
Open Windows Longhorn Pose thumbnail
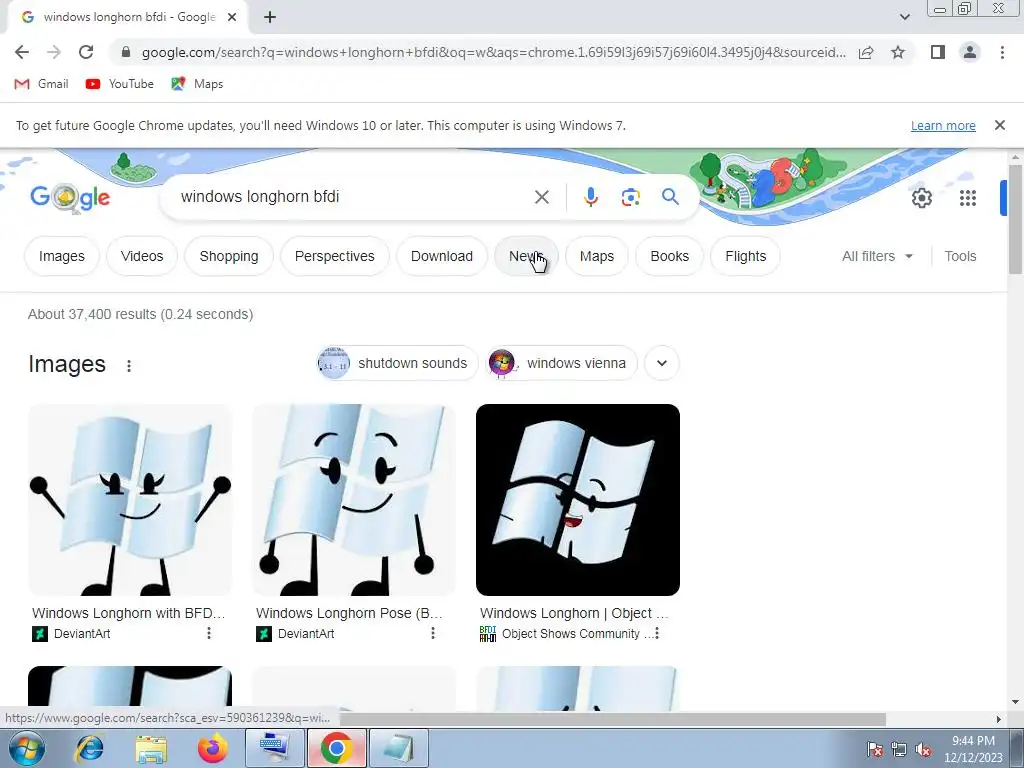(x=354, y=500)
